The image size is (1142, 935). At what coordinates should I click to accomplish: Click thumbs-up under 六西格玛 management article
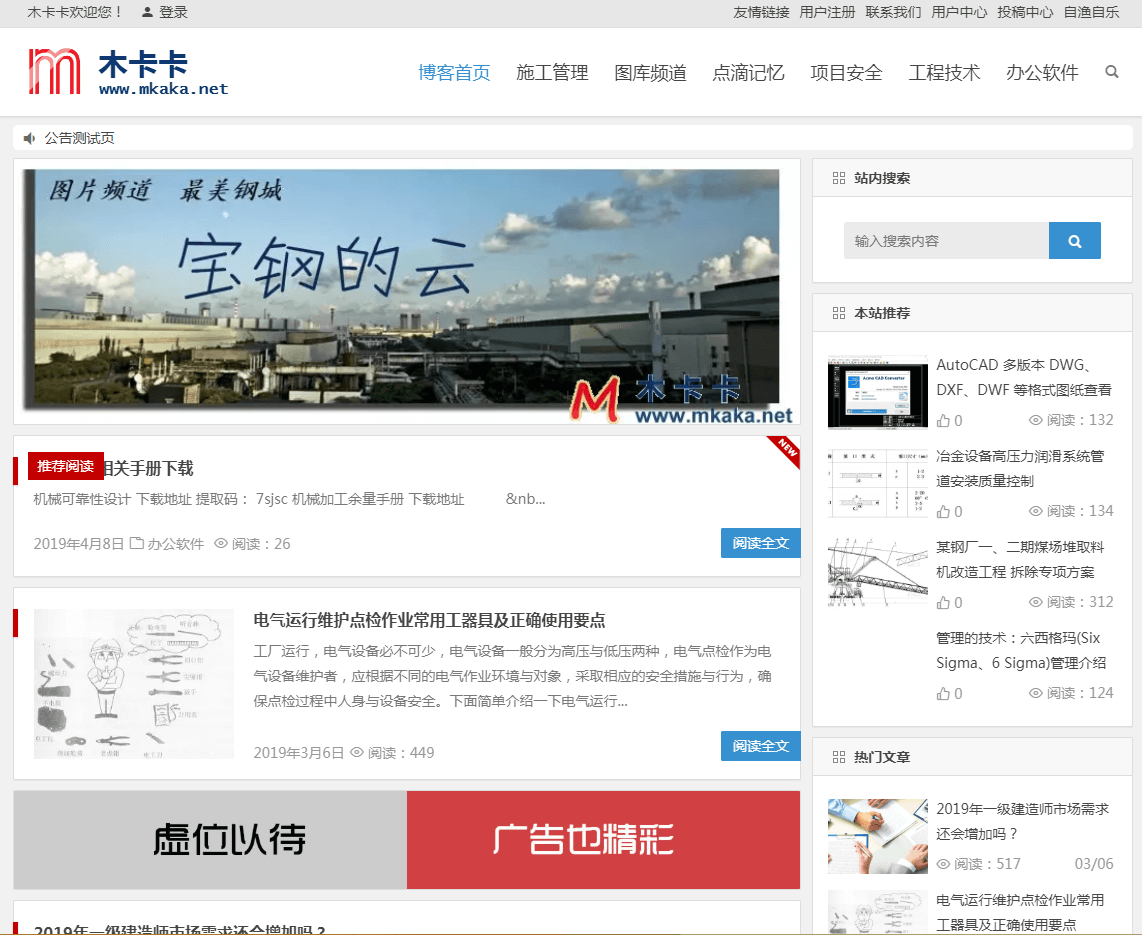coord(943,694)
